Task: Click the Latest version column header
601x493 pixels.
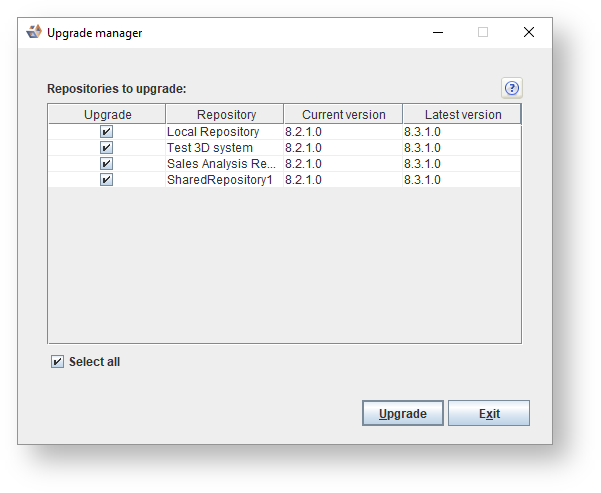Action: tap(462, 115)
